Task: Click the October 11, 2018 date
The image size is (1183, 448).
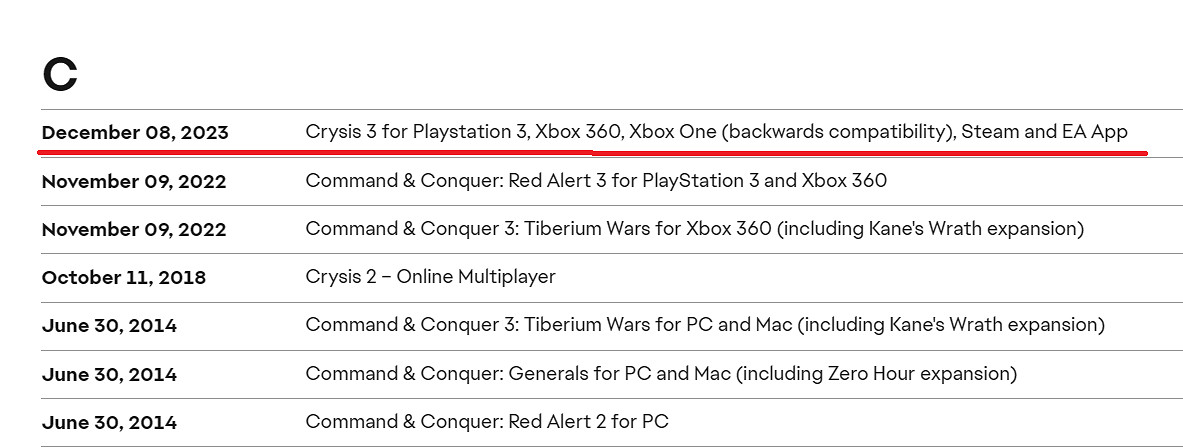Action: 124,278
